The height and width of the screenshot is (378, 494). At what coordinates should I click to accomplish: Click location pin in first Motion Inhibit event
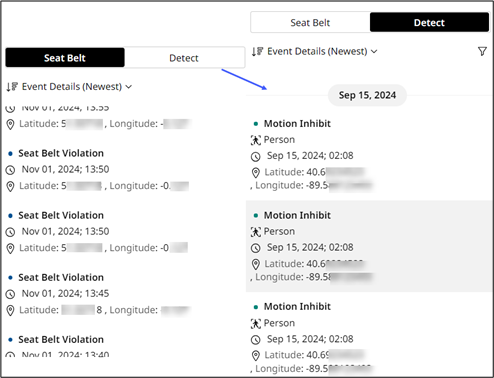(256, 173)
